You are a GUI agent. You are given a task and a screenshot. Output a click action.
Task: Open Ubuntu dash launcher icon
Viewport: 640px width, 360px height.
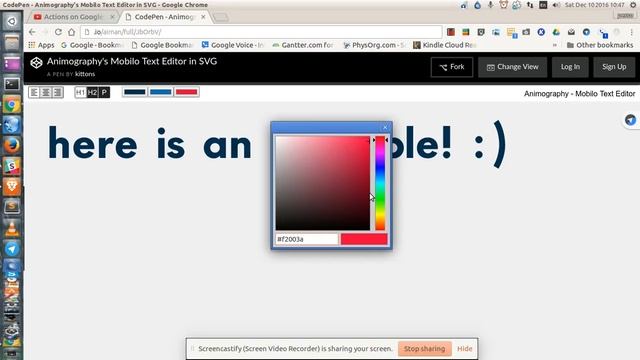(x=11, y=22)
